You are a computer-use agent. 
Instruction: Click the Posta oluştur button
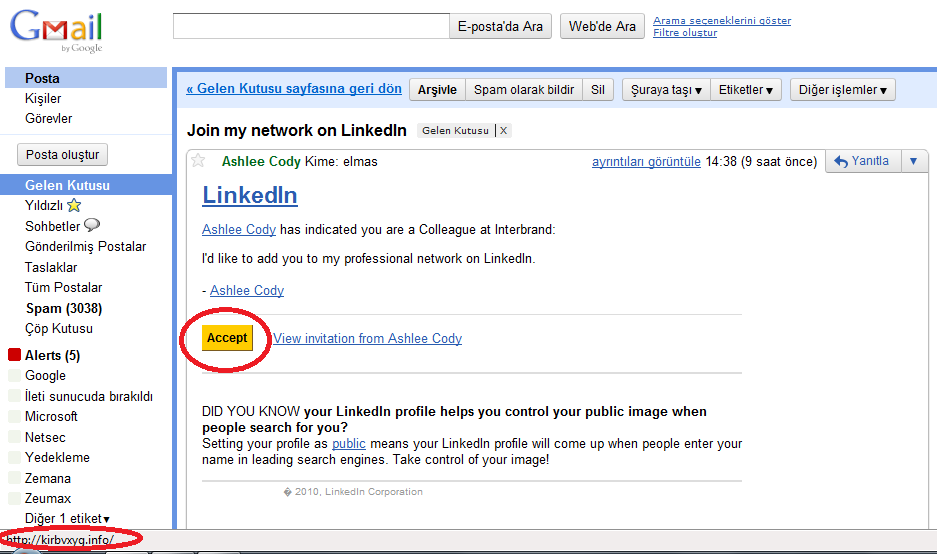click(x=62, y=154)
